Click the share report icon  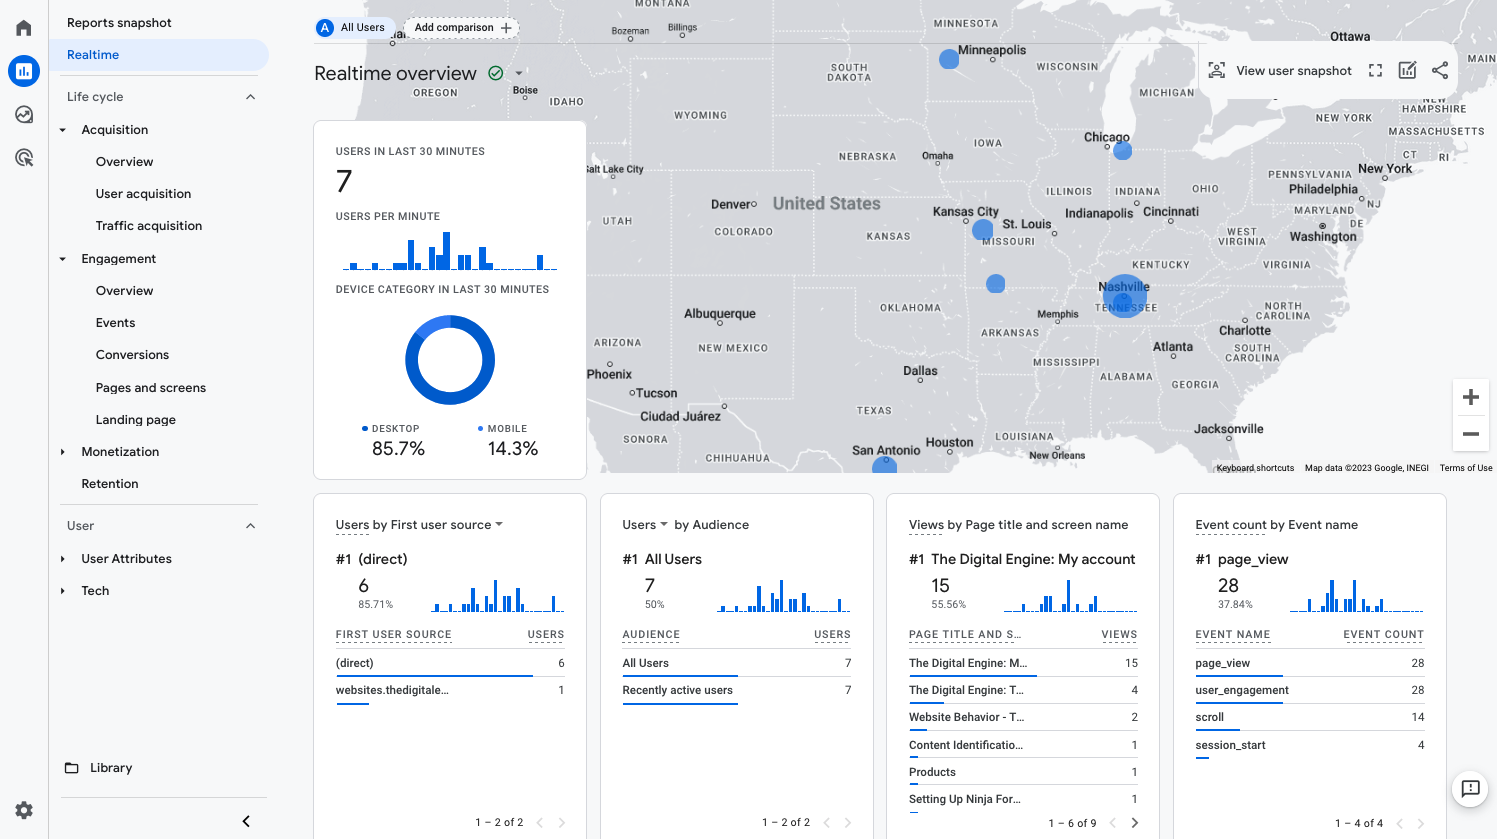pos(1439,71)
